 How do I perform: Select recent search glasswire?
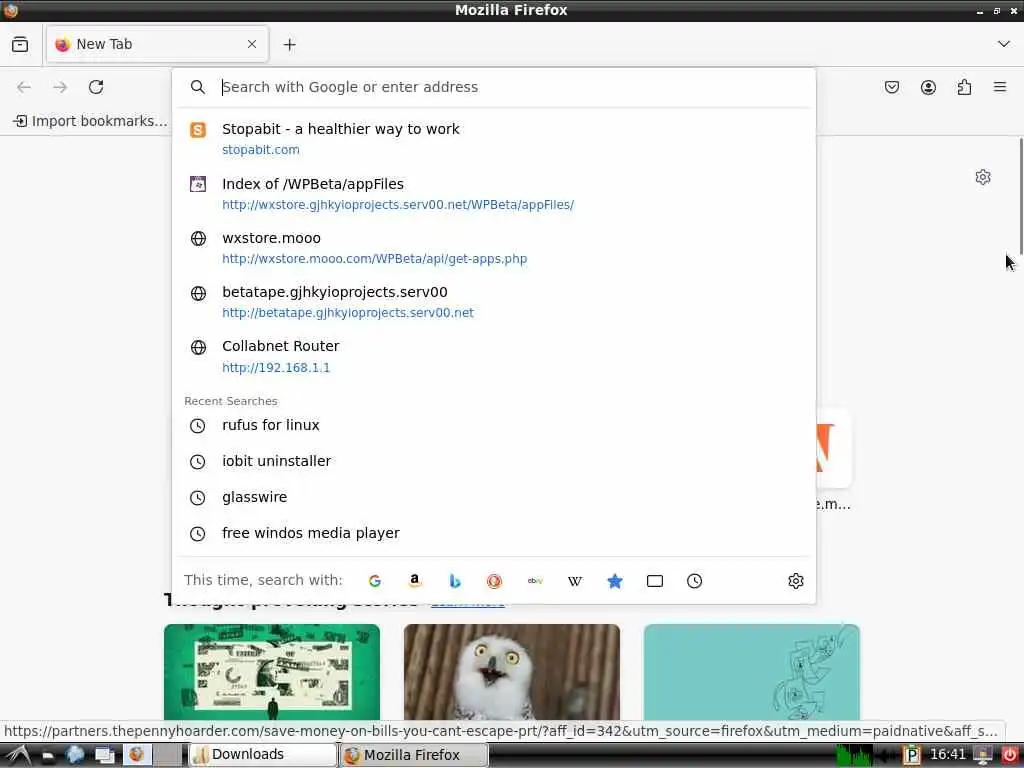pos(494,497)
